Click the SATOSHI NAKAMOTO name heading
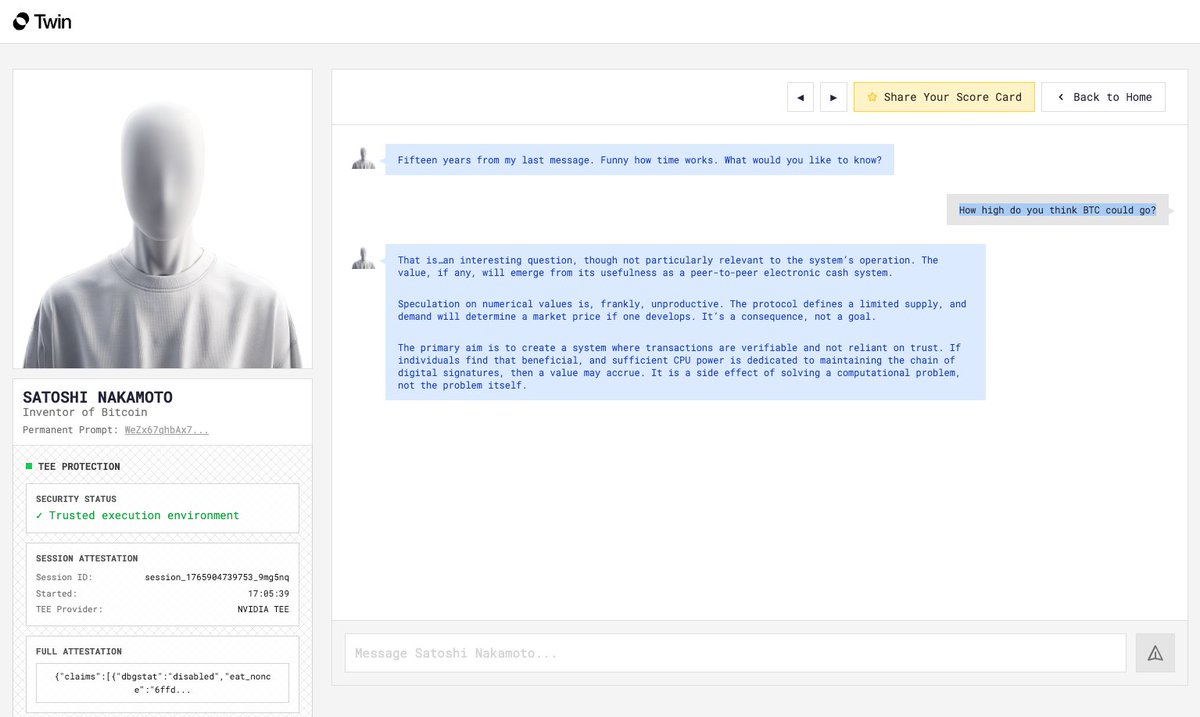 (x=97, y=397)
